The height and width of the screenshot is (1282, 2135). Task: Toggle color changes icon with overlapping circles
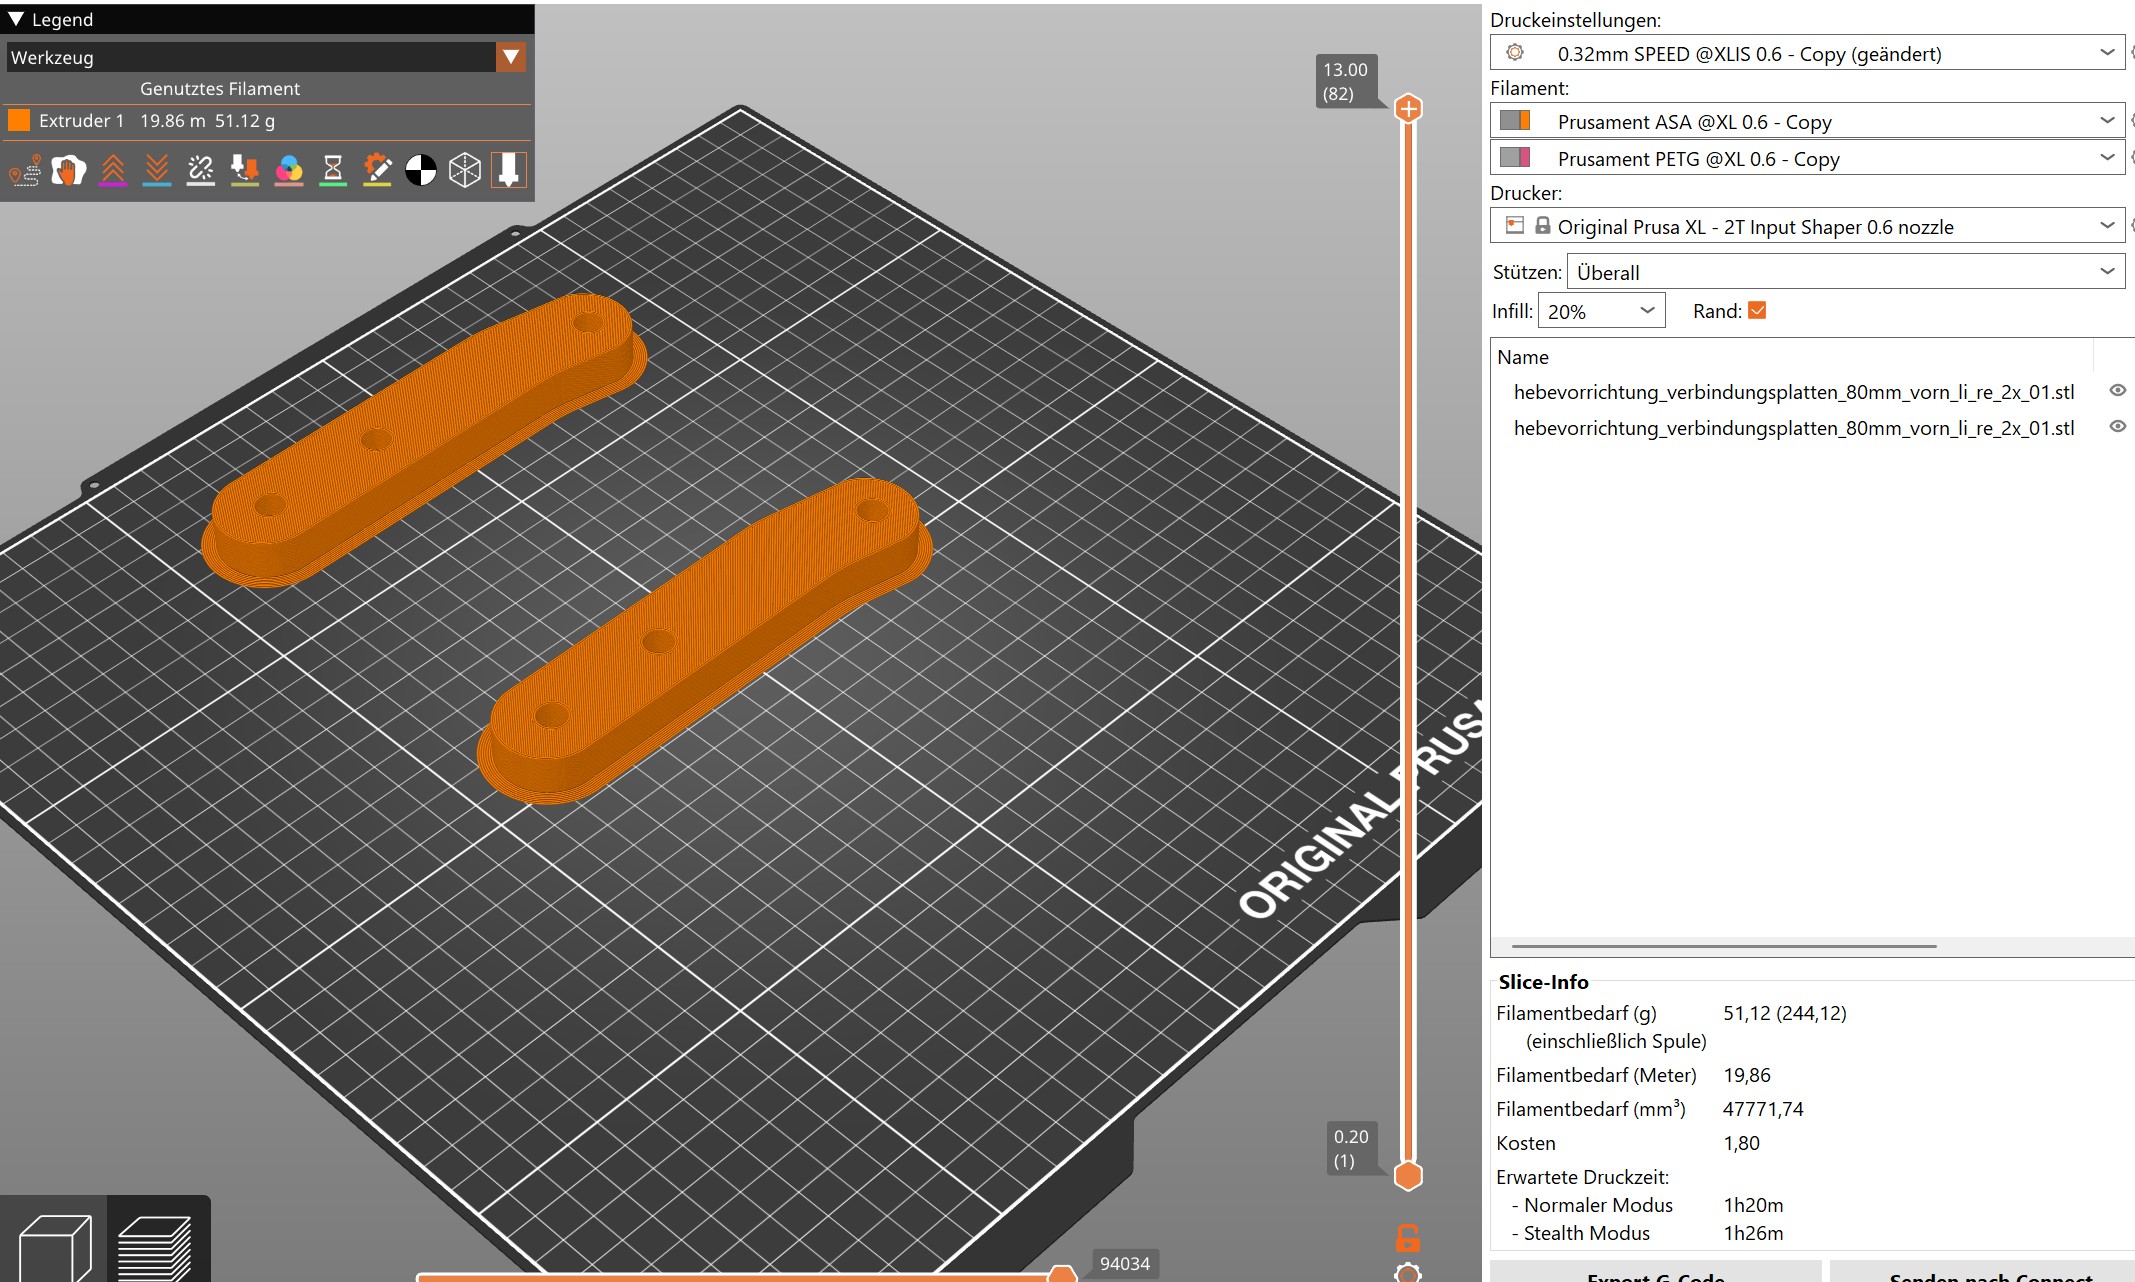[x=289, y=171]
